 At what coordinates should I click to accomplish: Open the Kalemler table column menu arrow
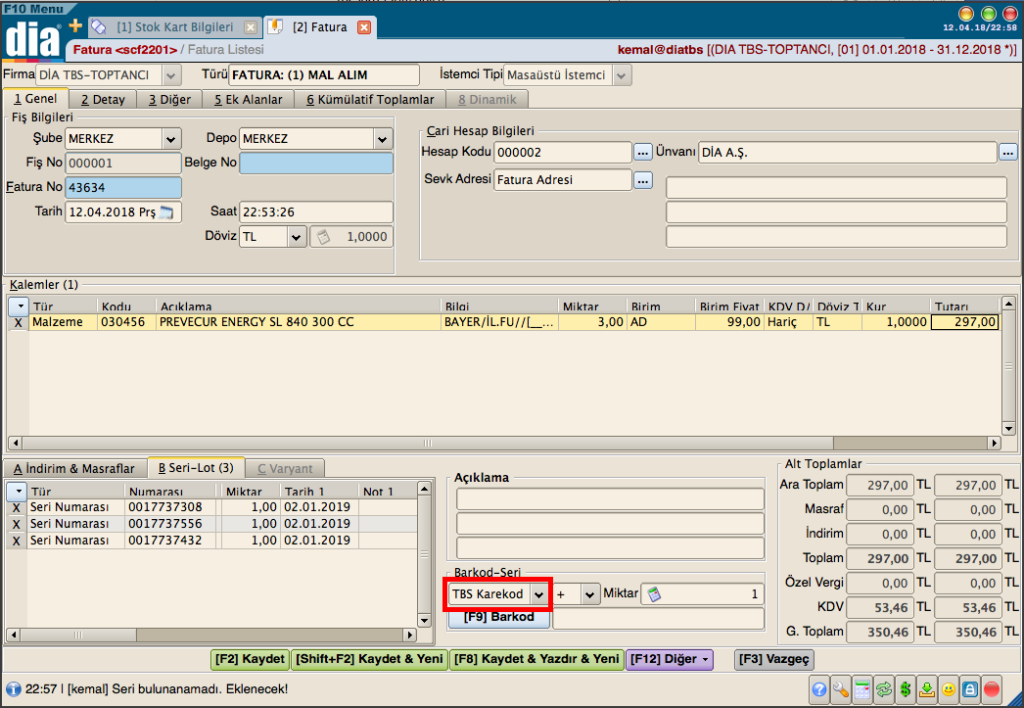[x=20, y=306]
